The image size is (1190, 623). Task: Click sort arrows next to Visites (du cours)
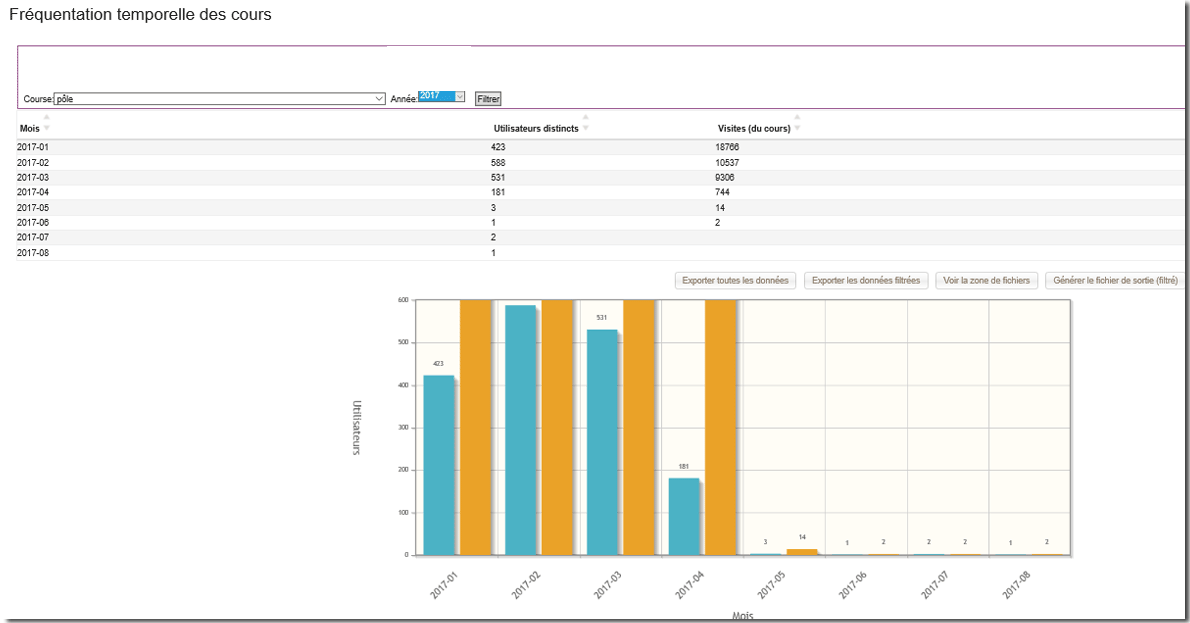click(797, 123)
